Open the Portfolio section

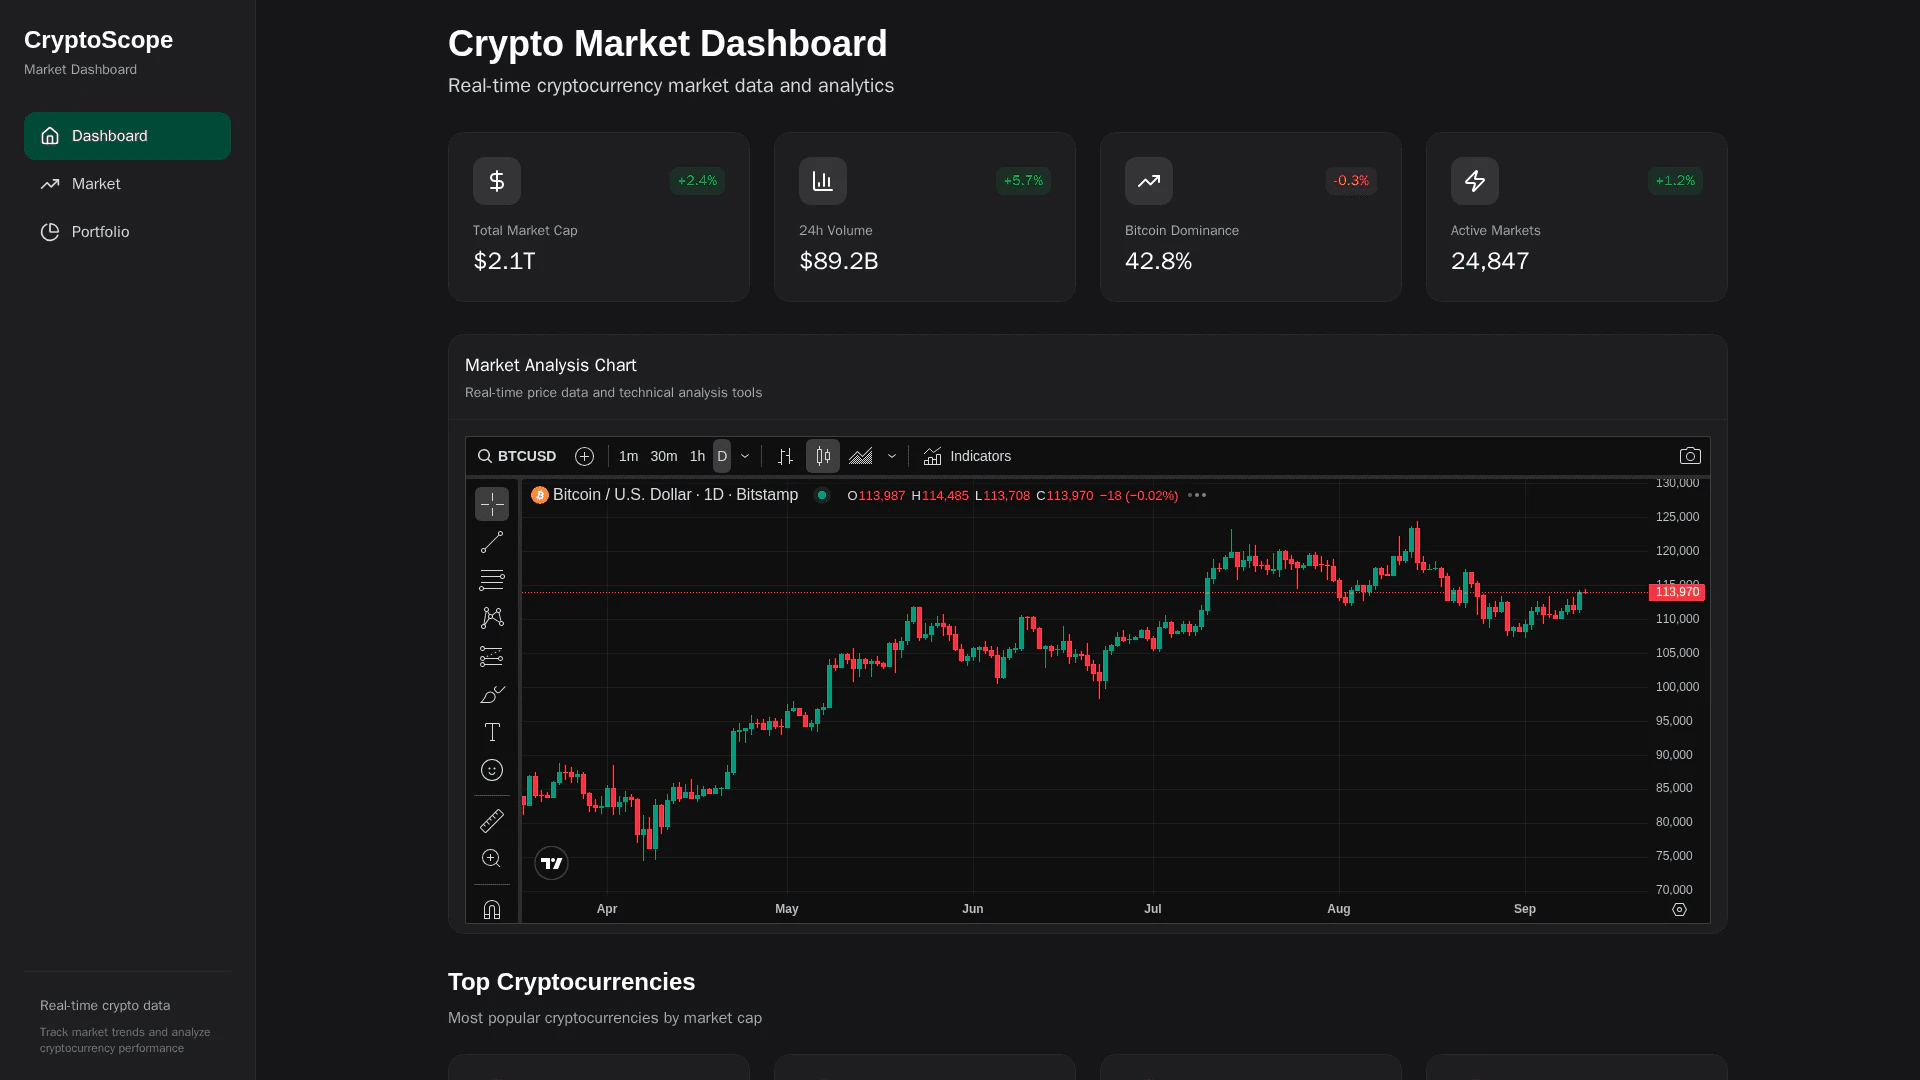coord(99,232)
